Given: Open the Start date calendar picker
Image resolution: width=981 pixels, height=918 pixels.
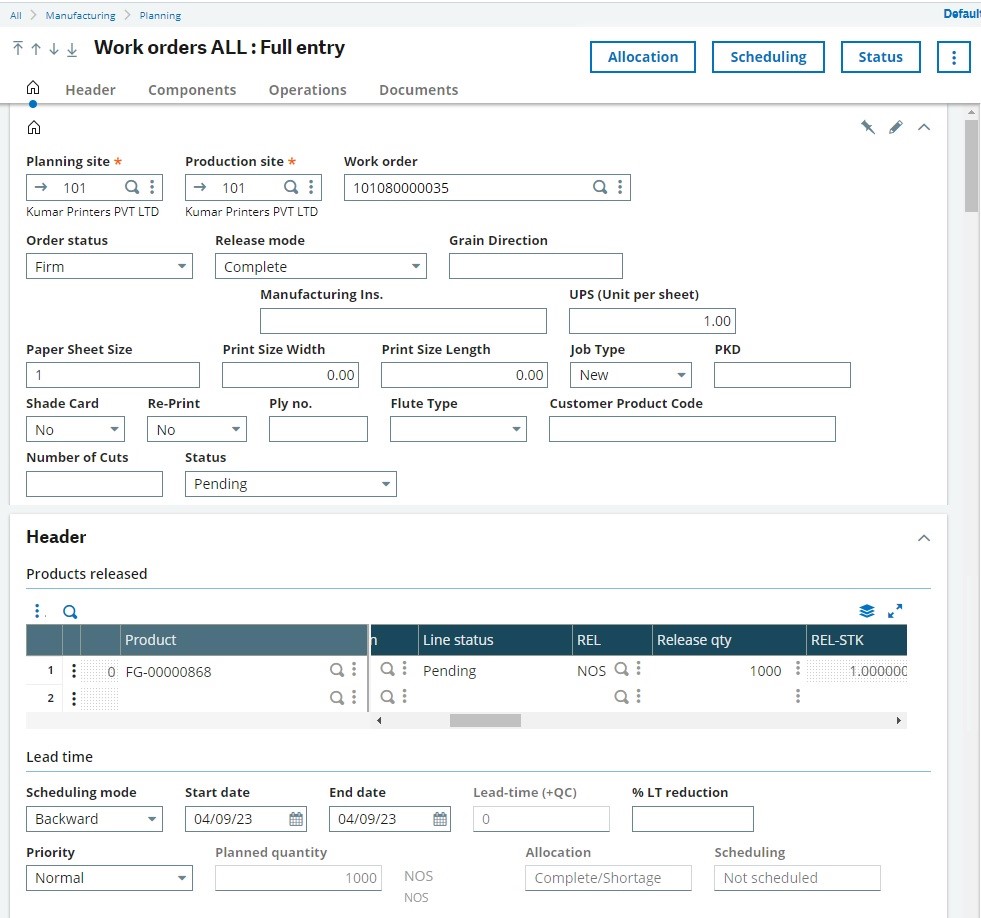Looking at the screenshot, I should point(296,819).
